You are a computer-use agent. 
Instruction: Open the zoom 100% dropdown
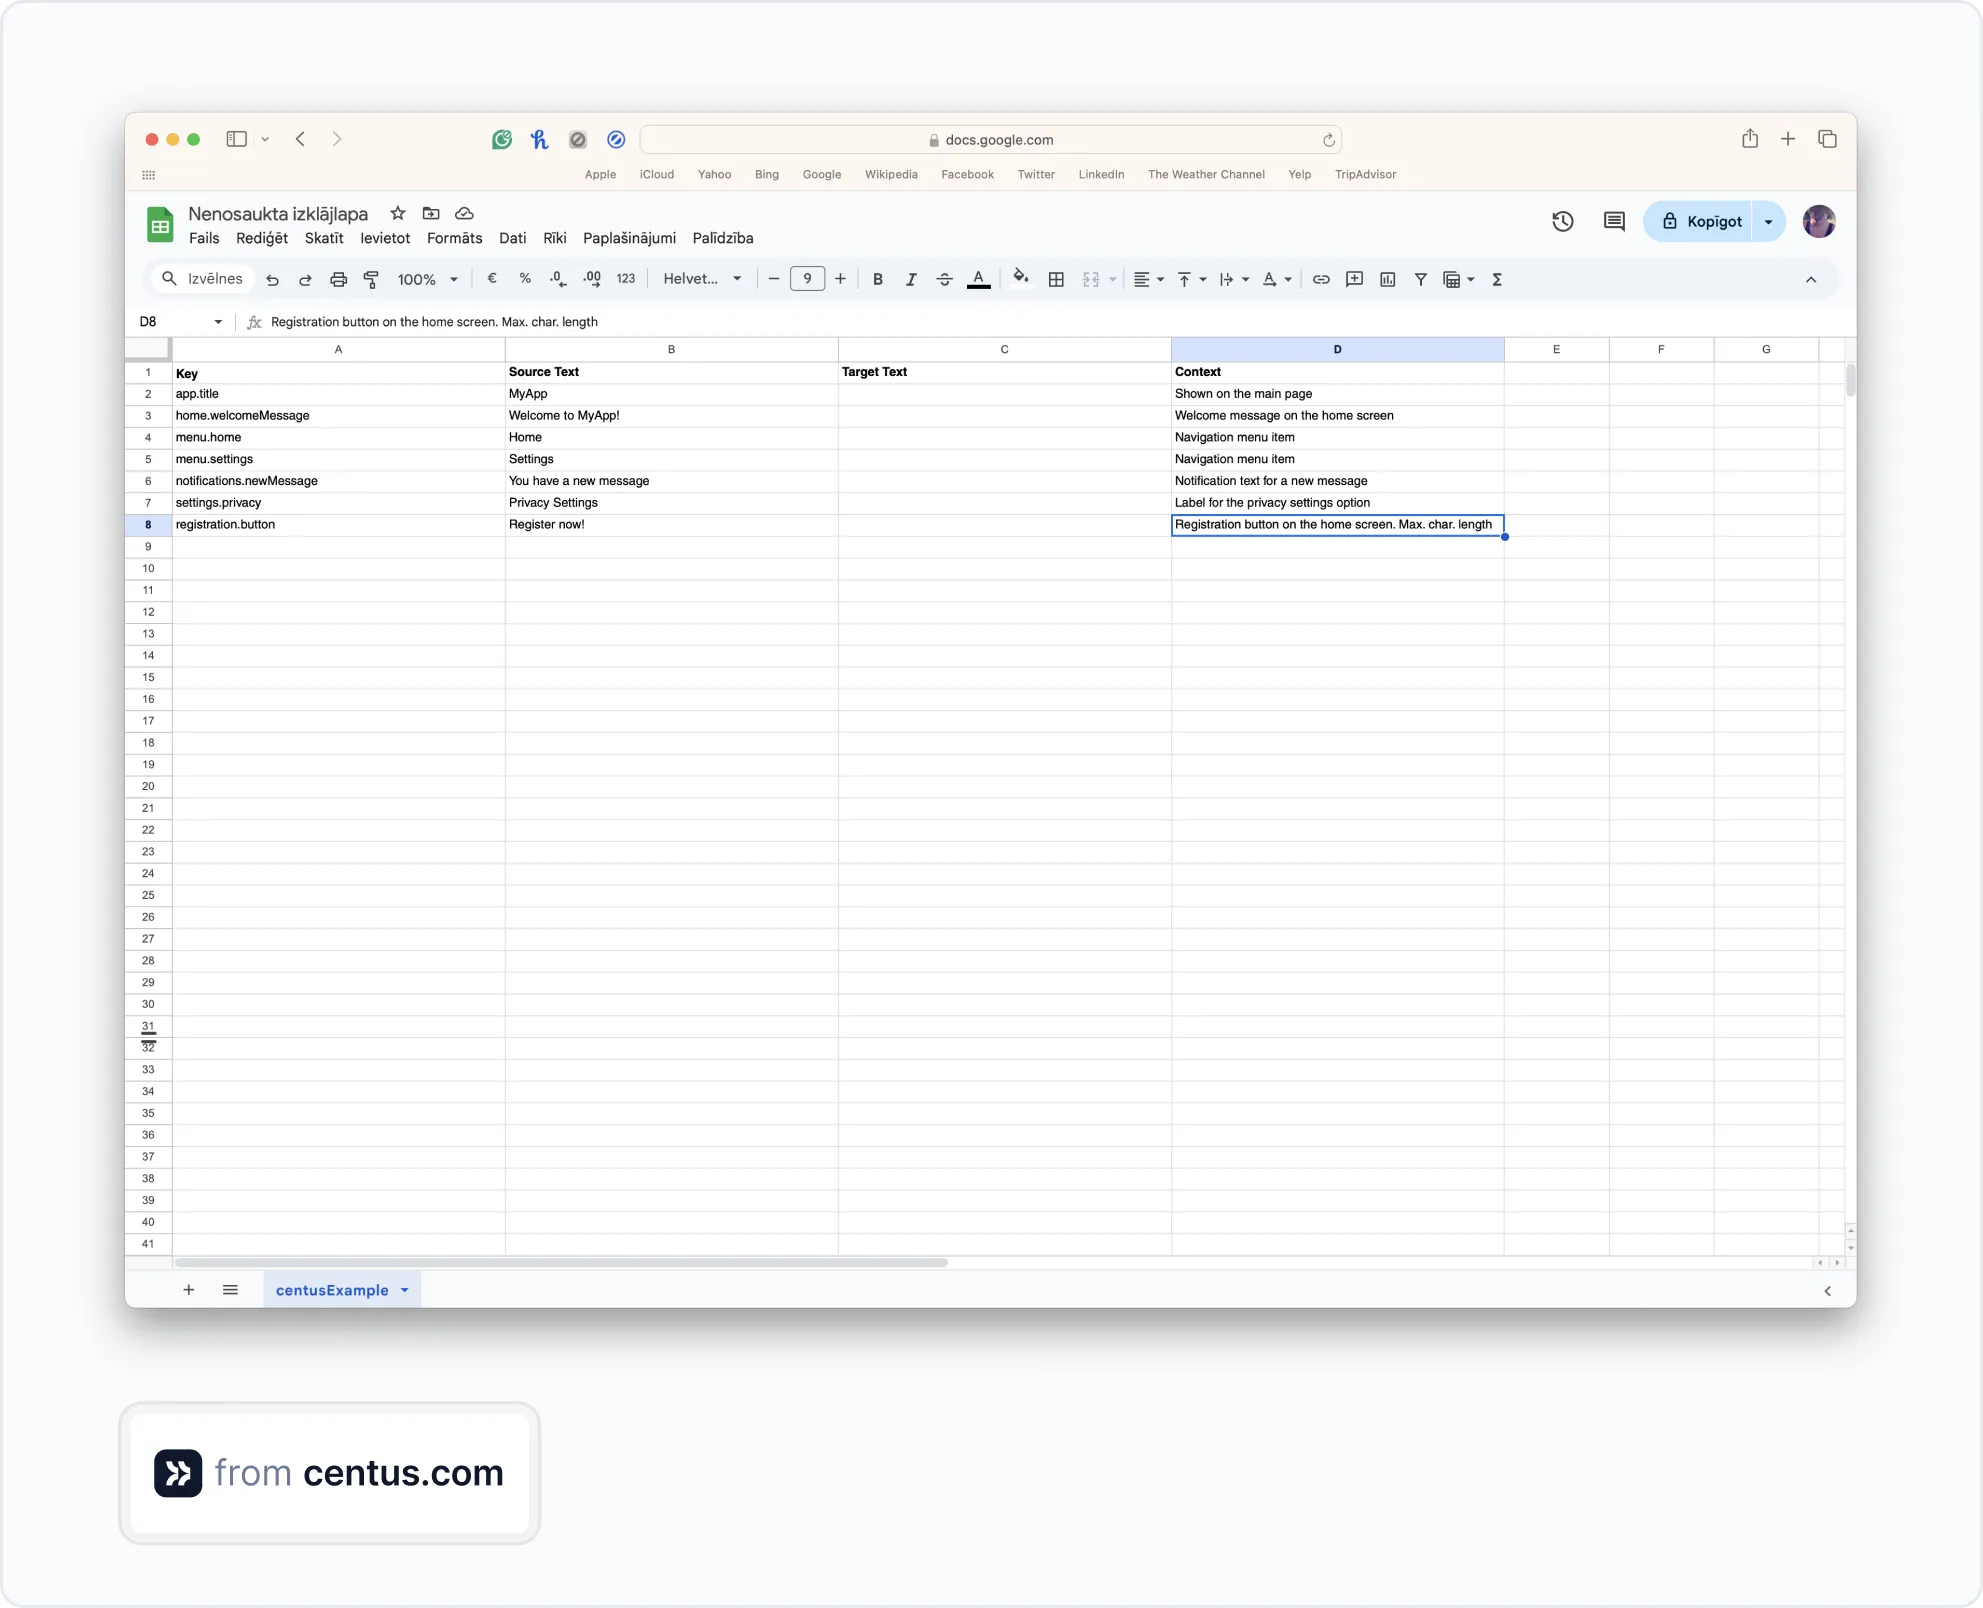[427, 280]
